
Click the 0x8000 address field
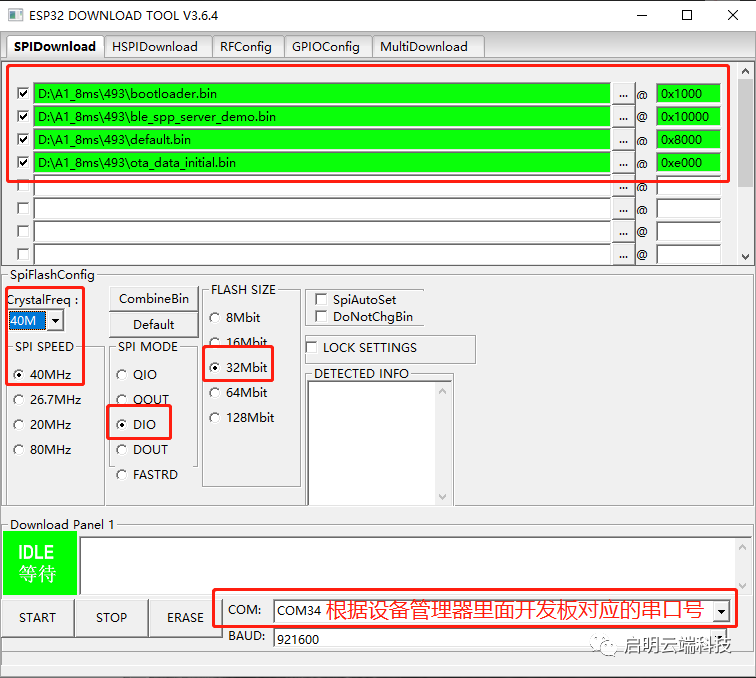(688, 140)
